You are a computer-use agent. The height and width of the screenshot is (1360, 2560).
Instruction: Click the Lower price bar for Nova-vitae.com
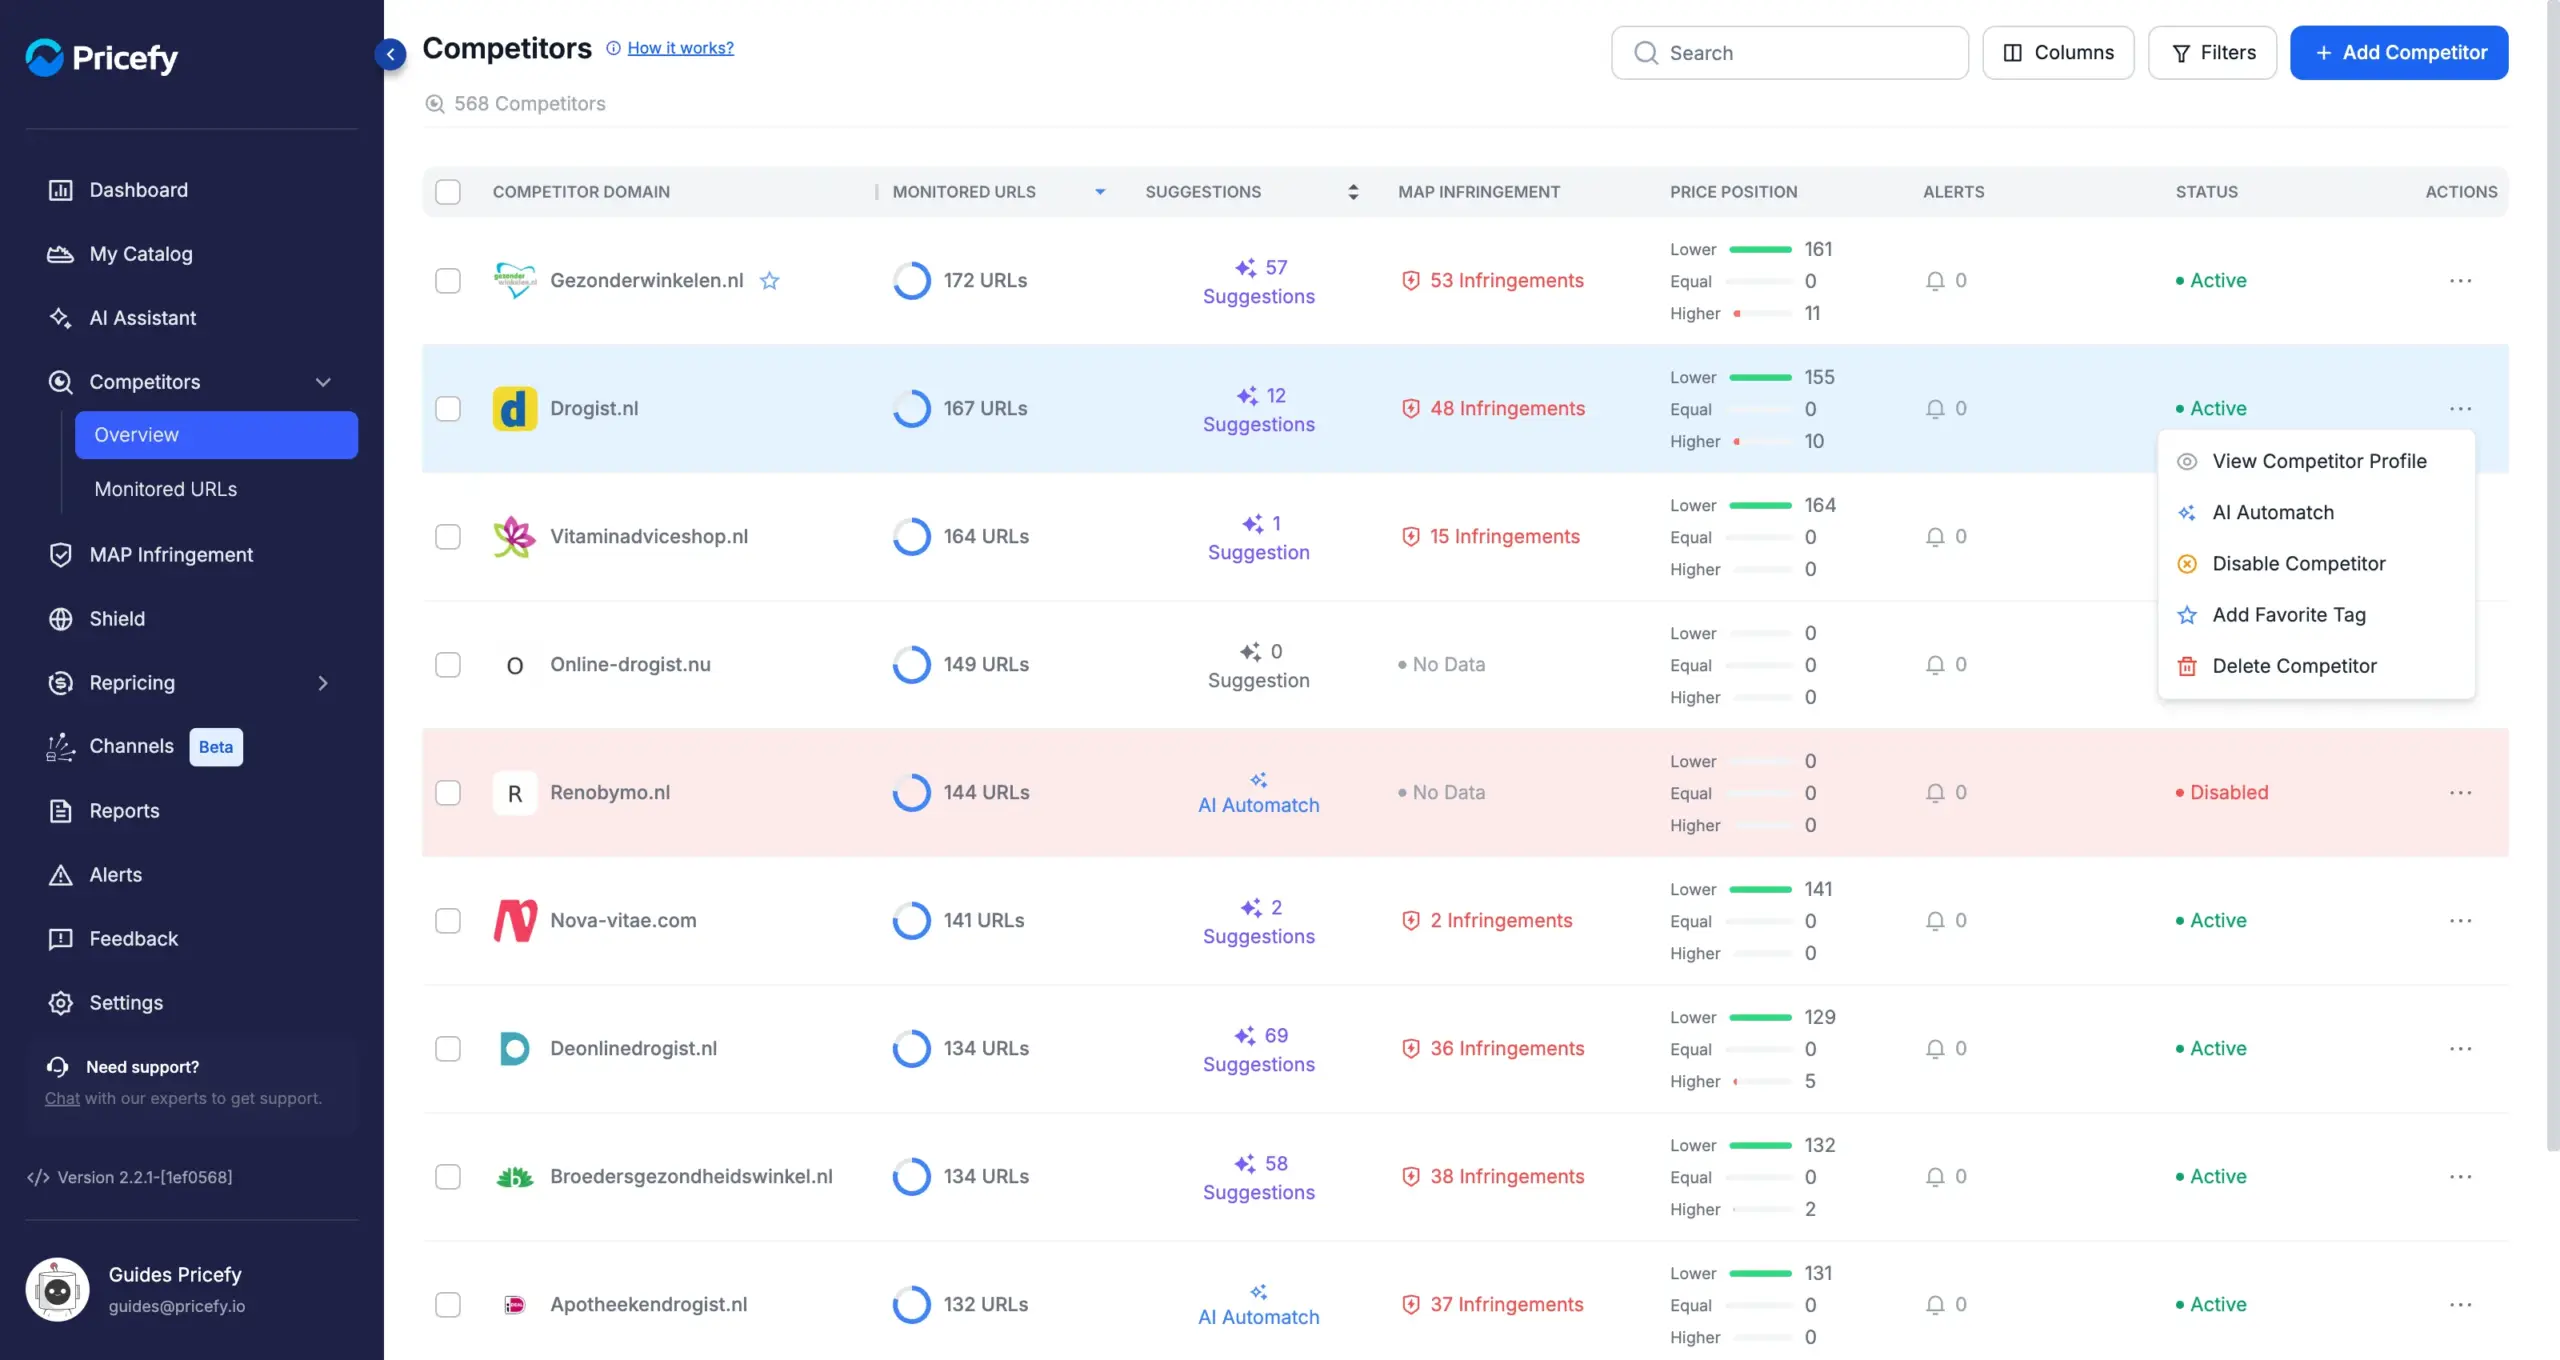[x=1760, y=889]
